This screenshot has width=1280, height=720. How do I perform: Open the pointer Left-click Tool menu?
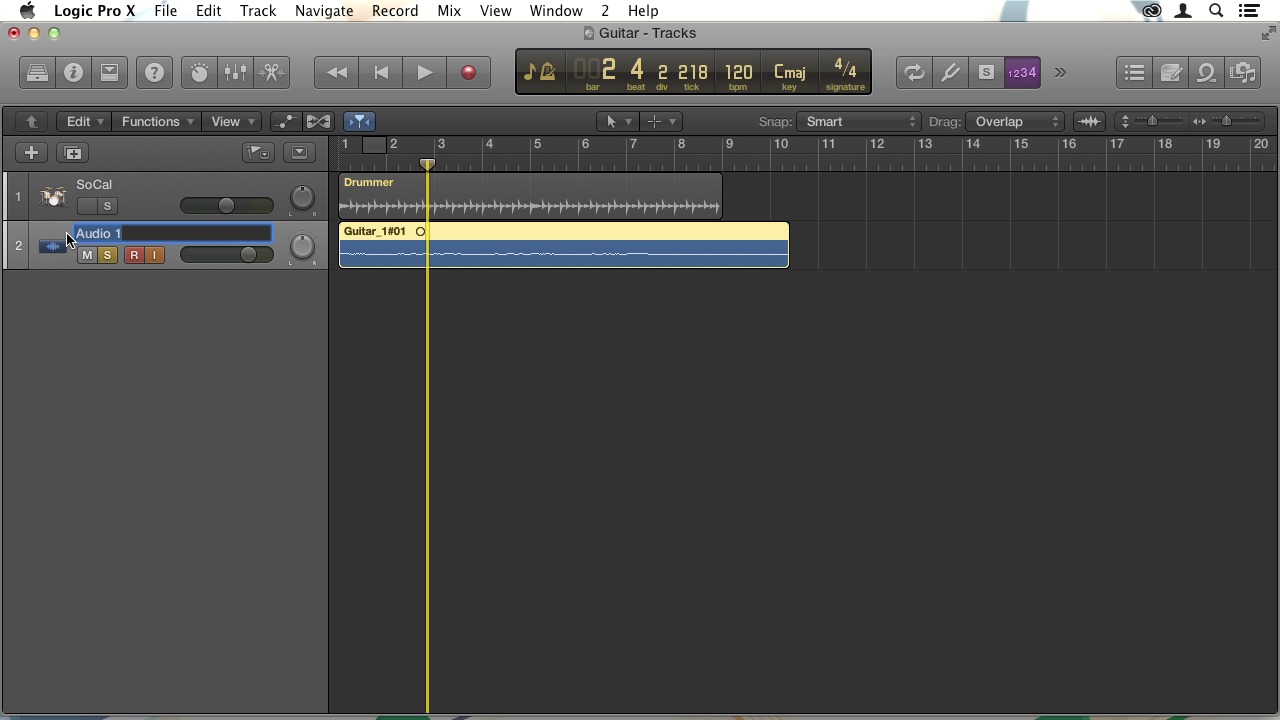pos(616,122)
